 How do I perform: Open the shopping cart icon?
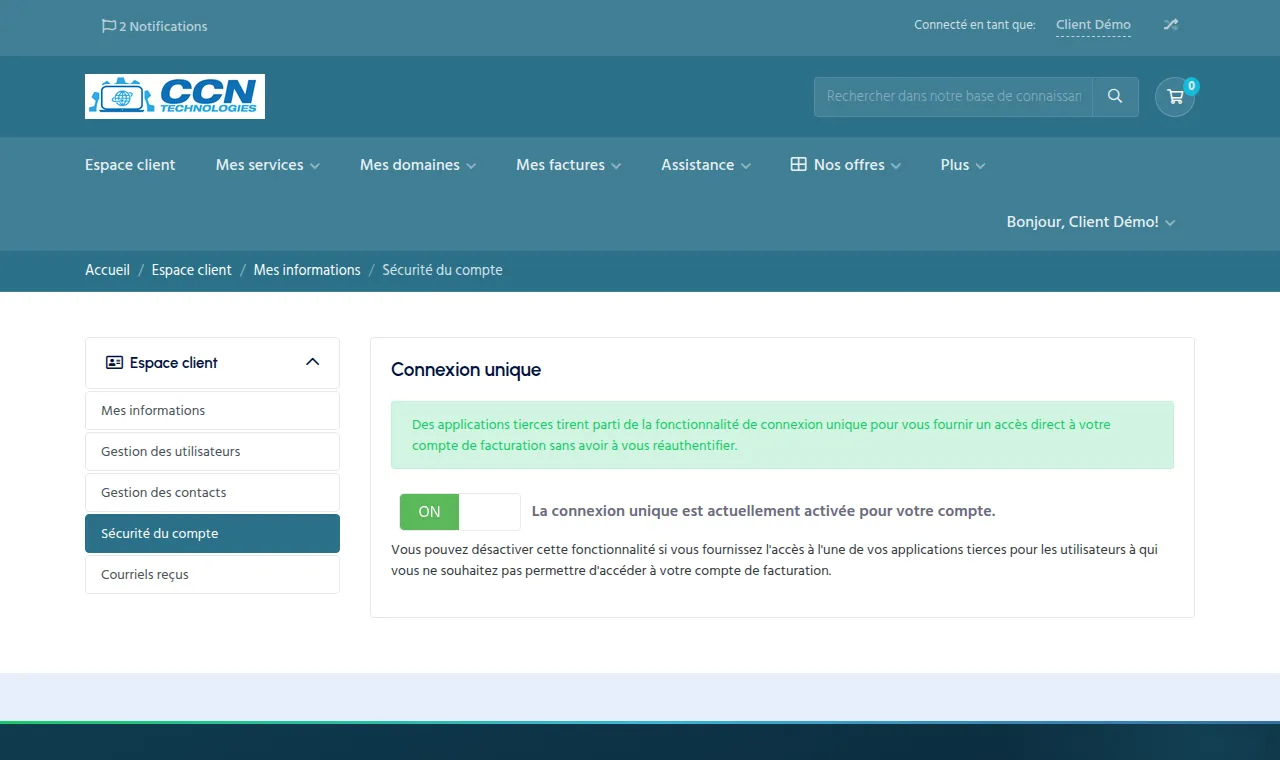(1175, 97)
